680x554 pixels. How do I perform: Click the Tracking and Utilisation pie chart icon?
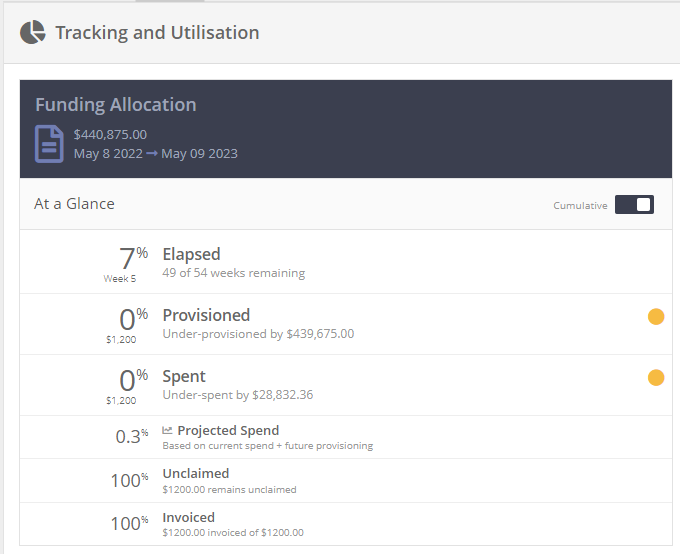33,32
